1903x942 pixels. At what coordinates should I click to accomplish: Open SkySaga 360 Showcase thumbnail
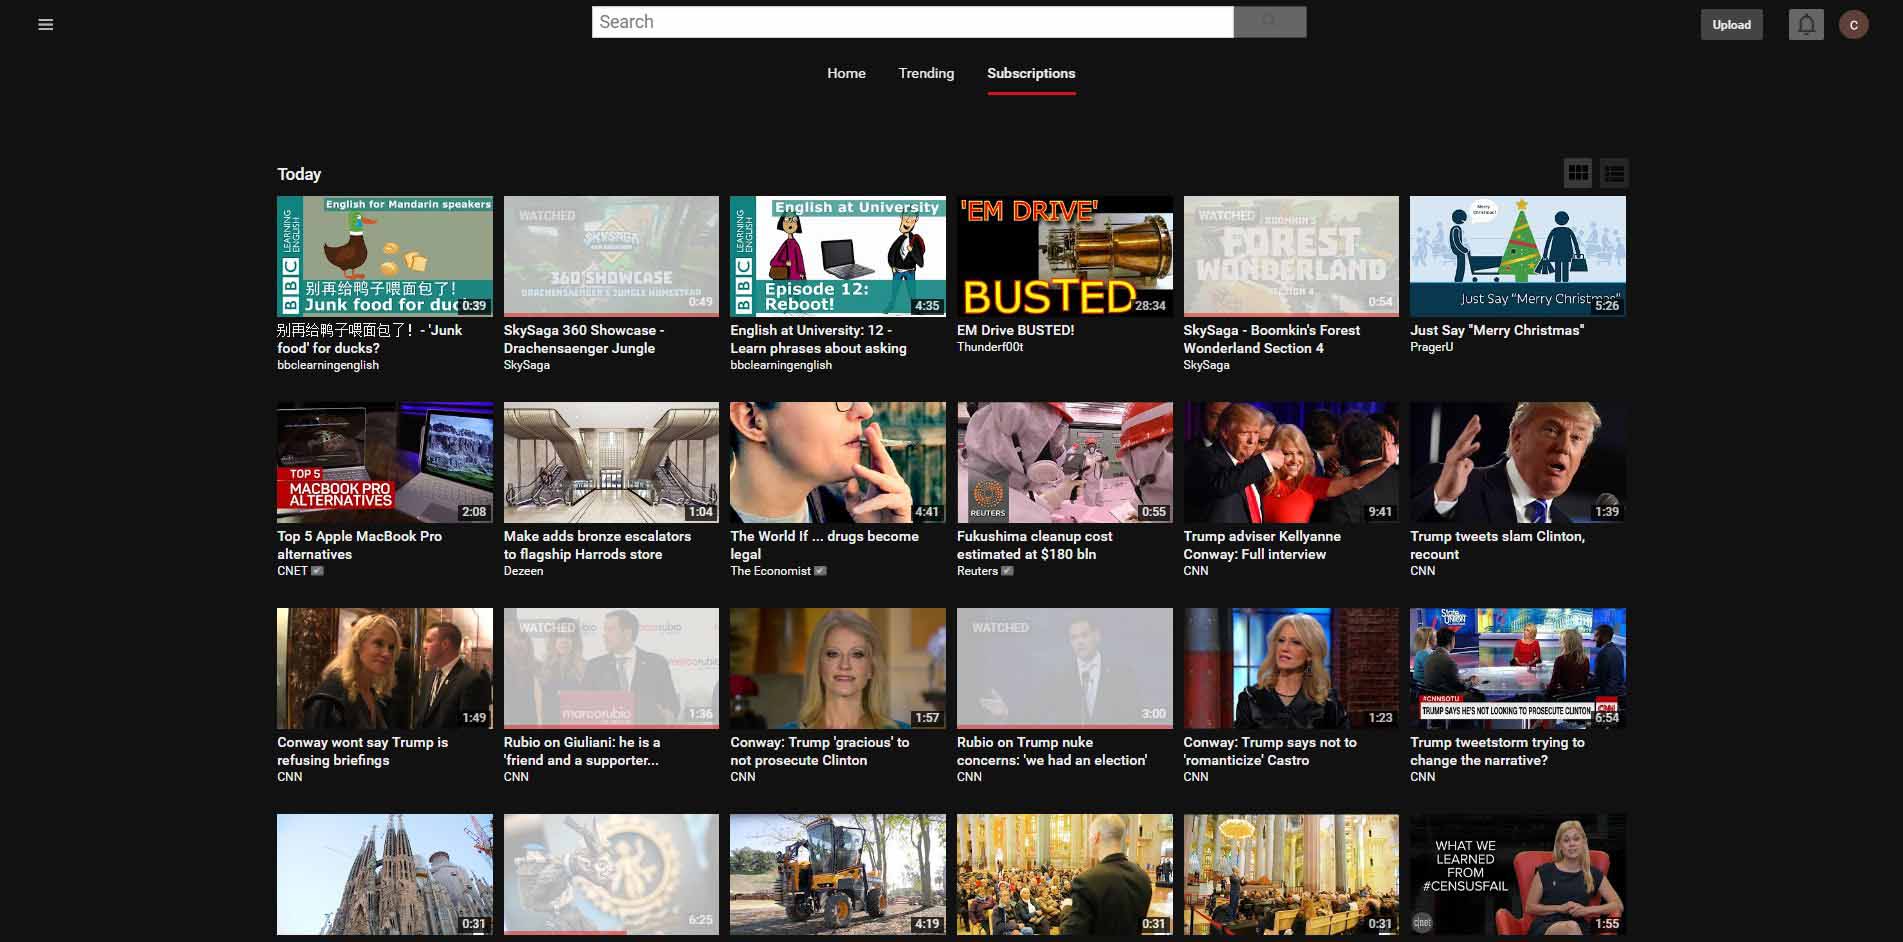(611, 256)
